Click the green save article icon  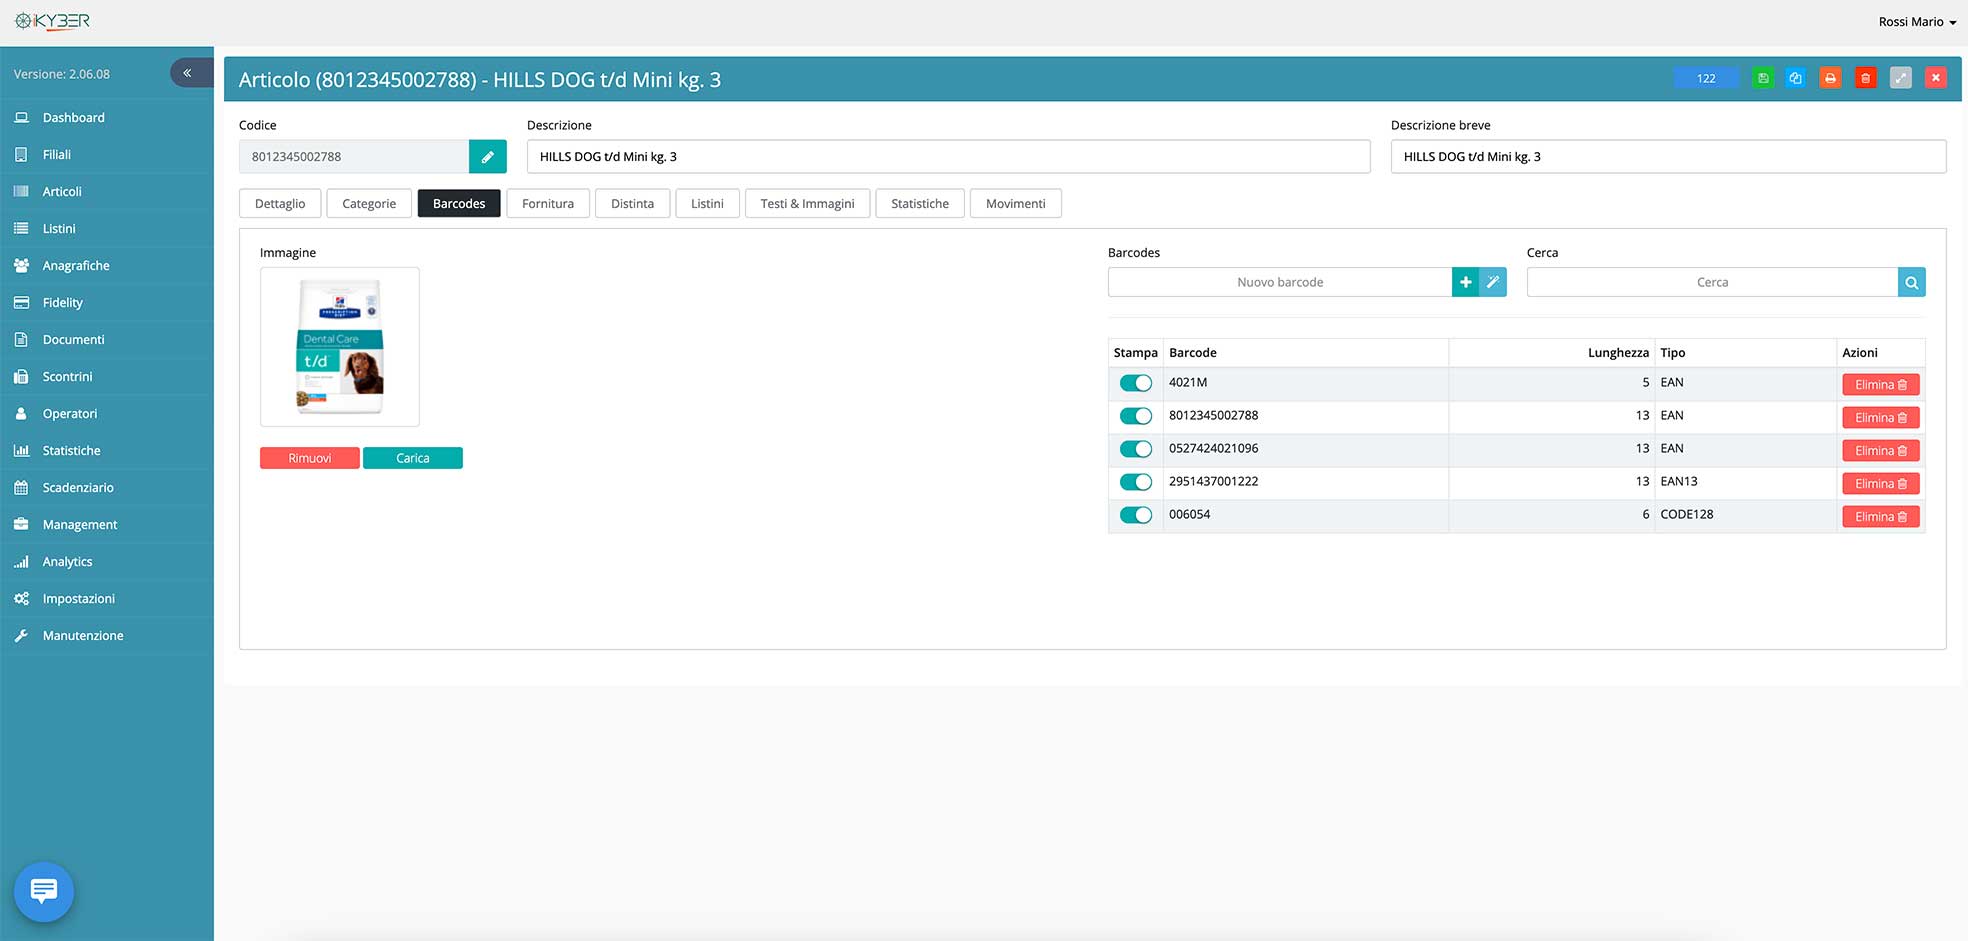(1763, 78)
